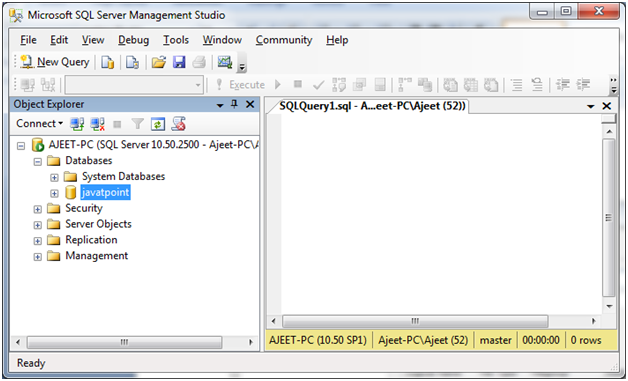Select the System Databases folder label
Image resolution: width=628 pixels, height=381 pixels.
click(x=123, y=176)
